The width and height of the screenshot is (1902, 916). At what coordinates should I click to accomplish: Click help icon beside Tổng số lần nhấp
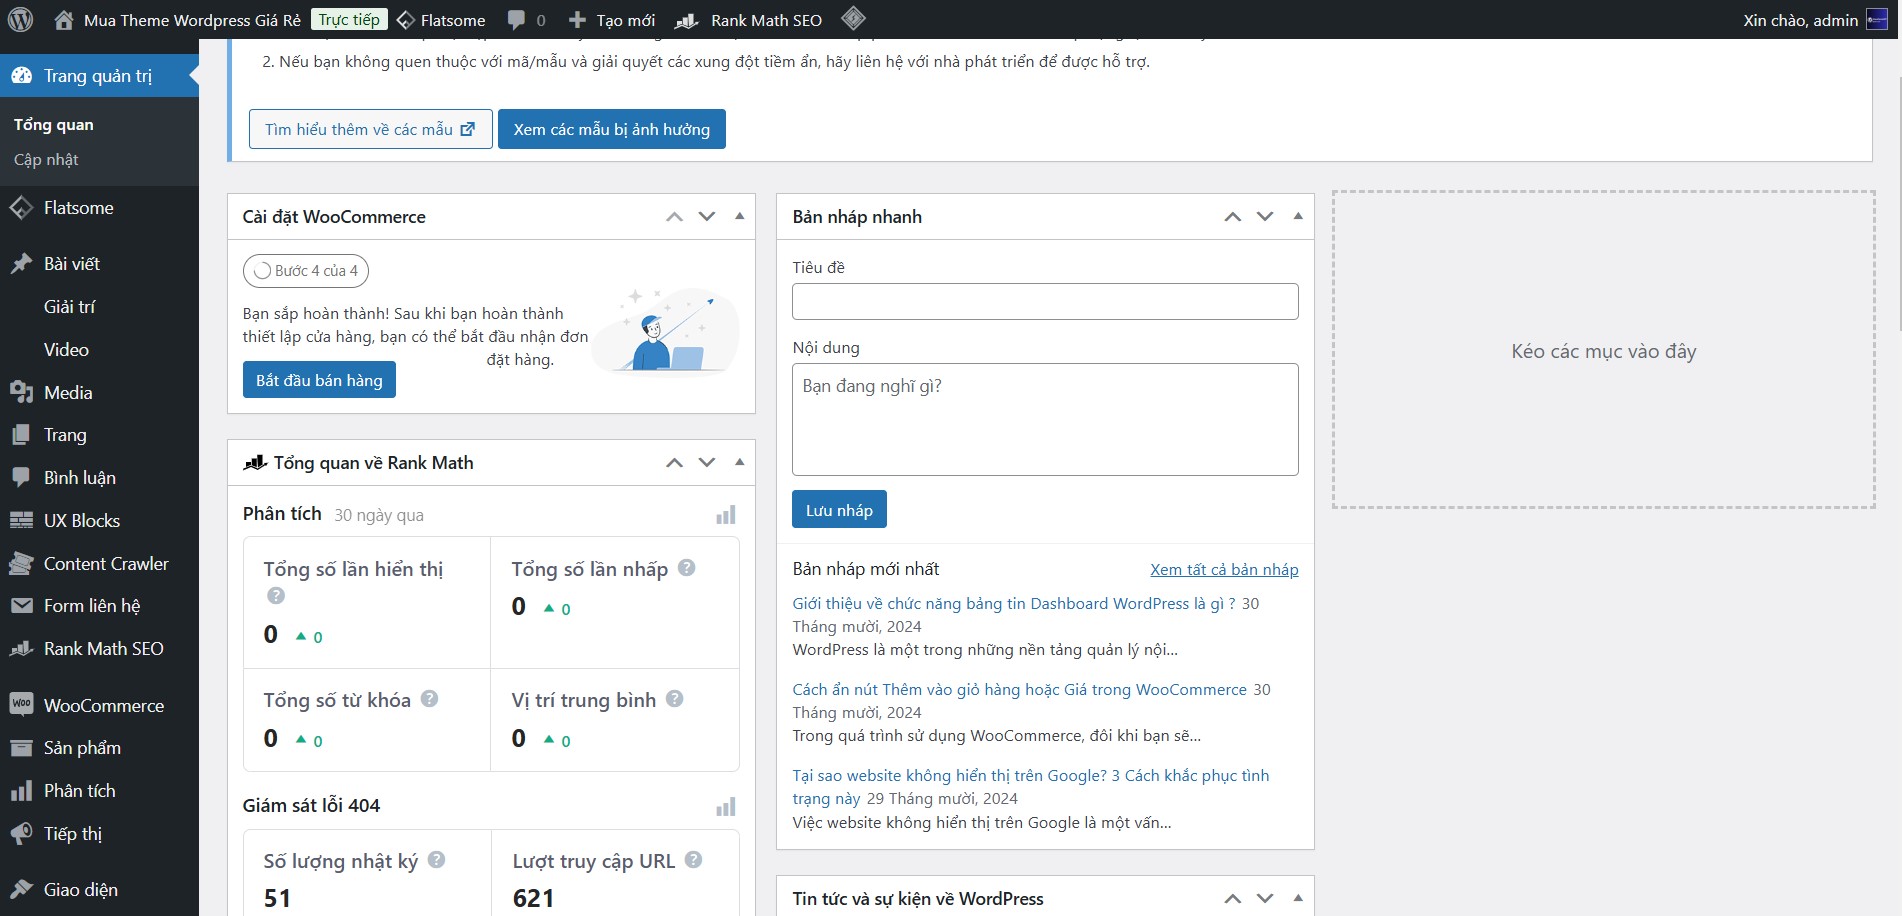point(687,567)
